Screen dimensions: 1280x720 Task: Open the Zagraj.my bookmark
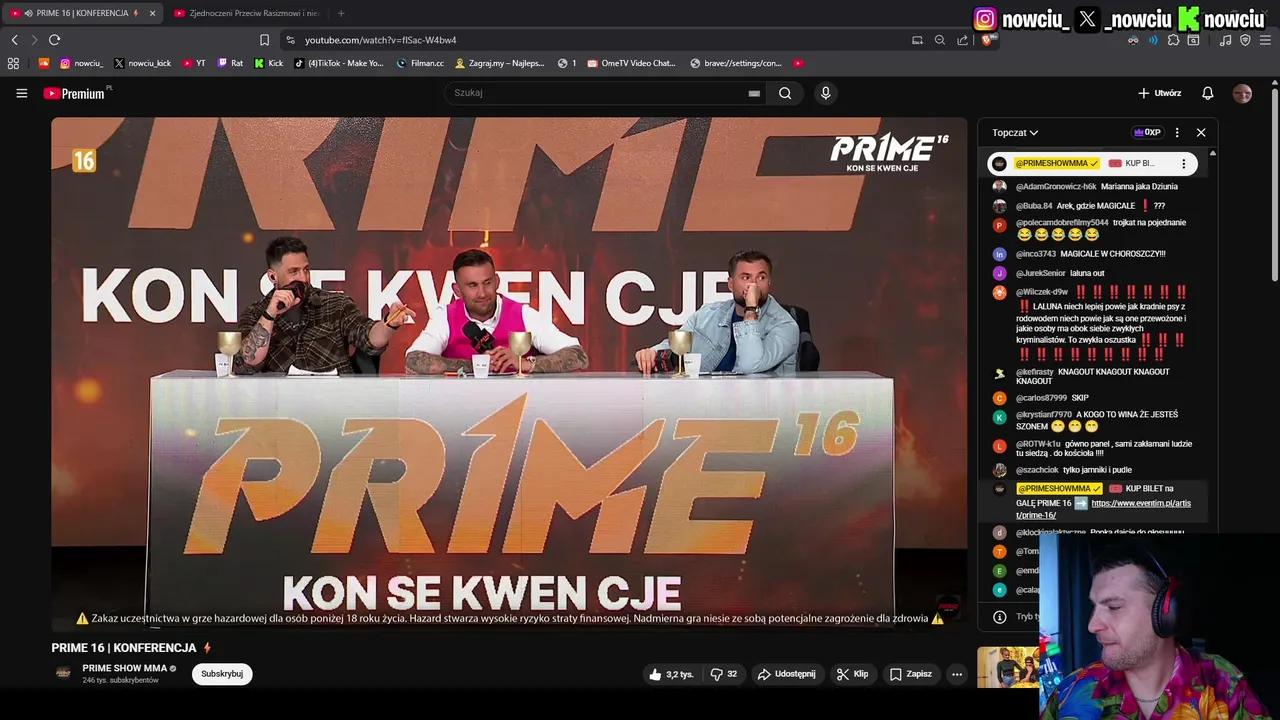coord(500,63)
